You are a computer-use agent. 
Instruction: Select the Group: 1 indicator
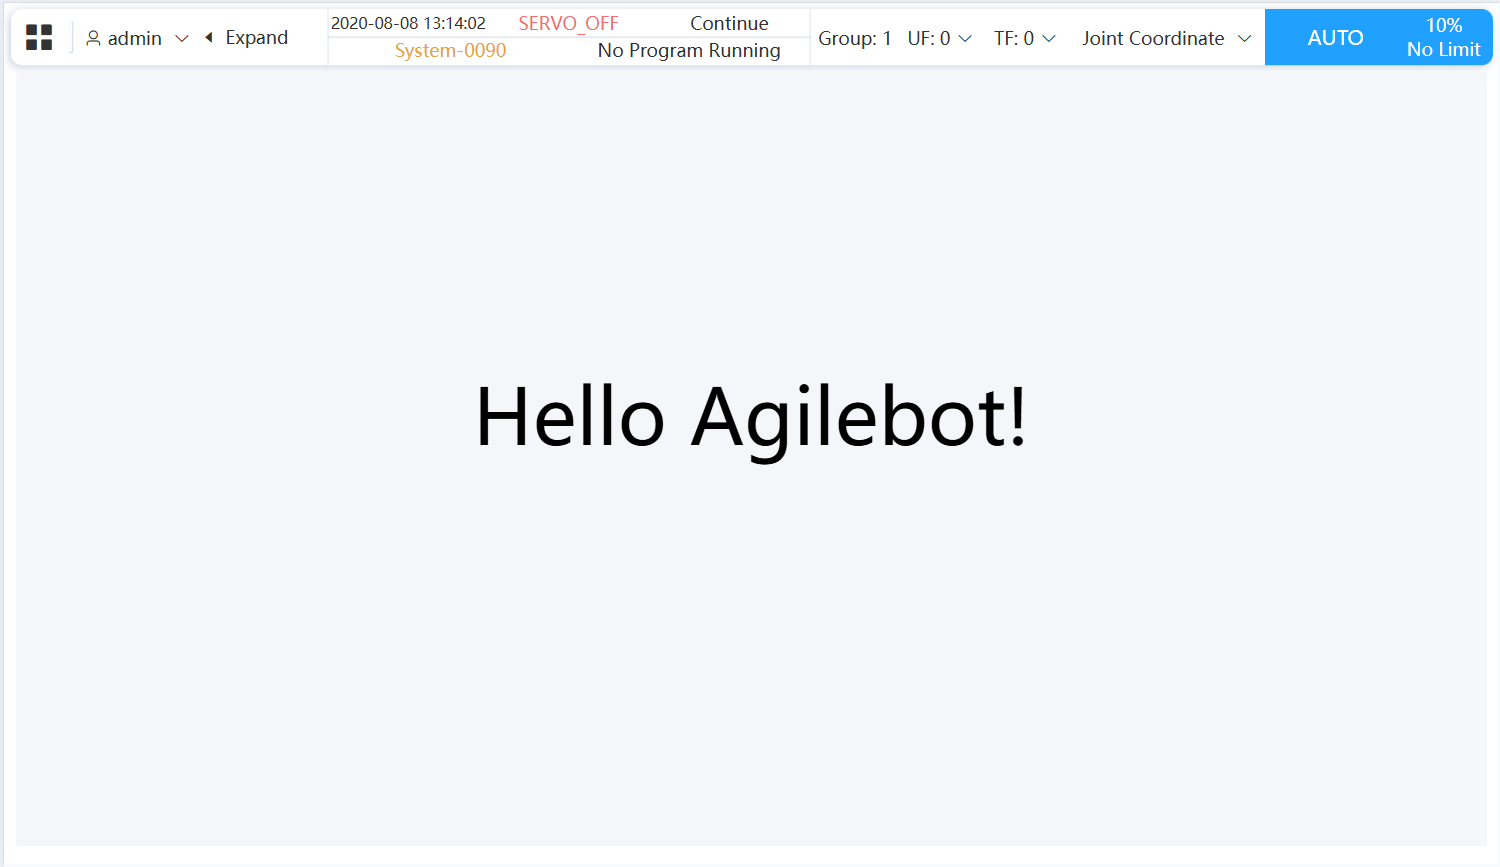[854, 38]
